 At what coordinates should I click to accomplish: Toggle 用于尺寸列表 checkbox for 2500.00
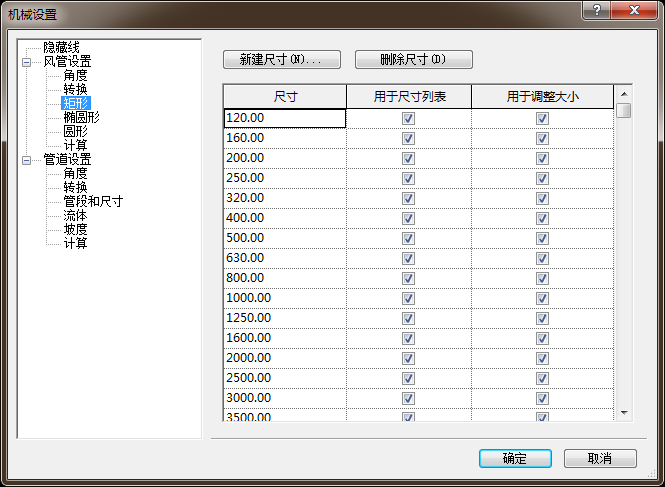pyautogui.click(x=408, y=378)
